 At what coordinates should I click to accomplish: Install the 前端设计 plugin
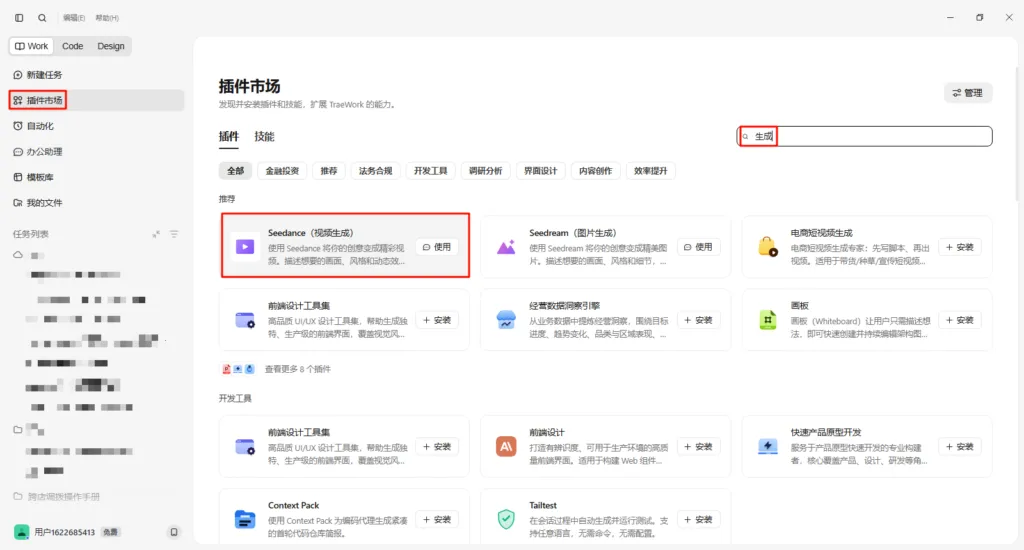pyautogui.click(x=697, y=447)
